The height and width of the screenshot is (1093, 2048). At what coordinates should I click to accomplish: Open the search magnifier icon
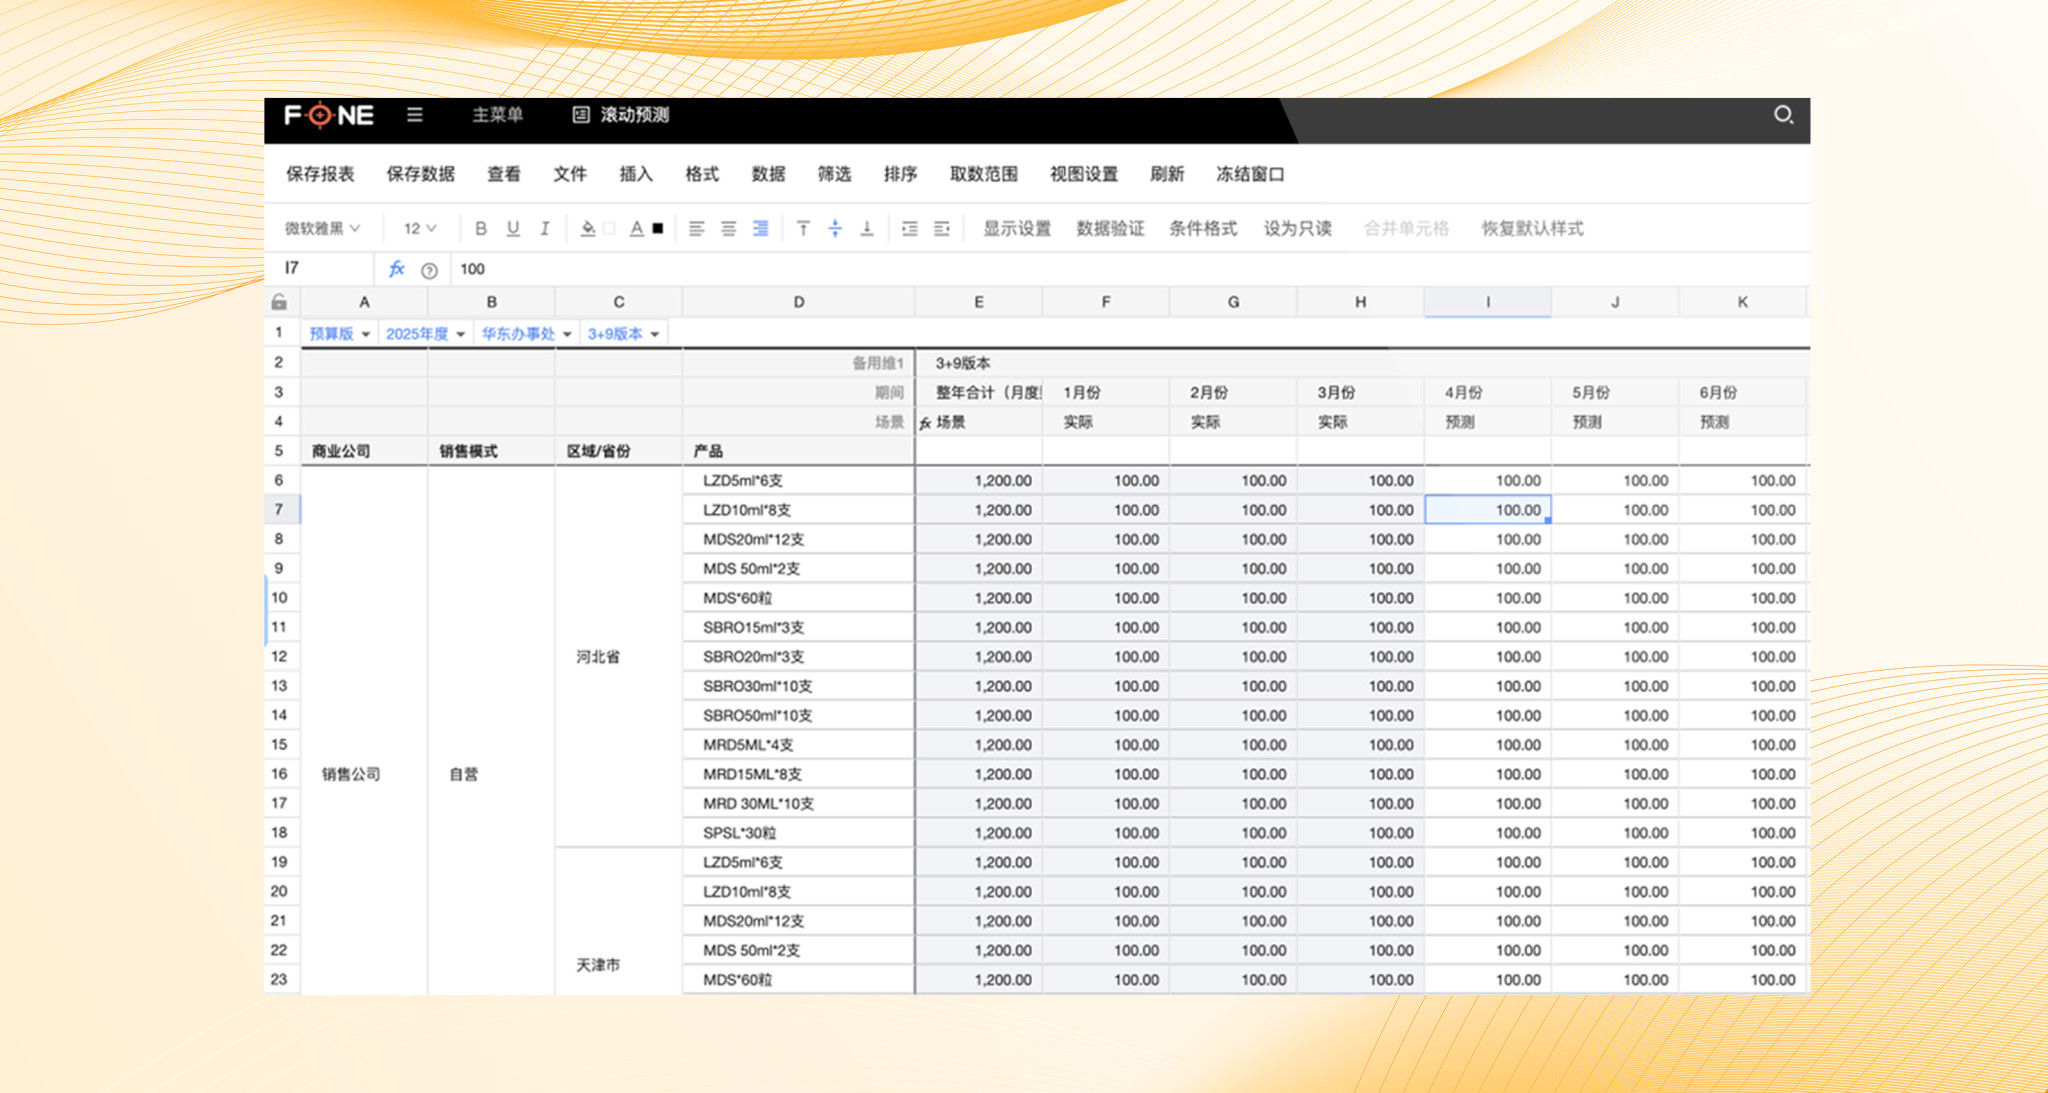point(1783,115)
